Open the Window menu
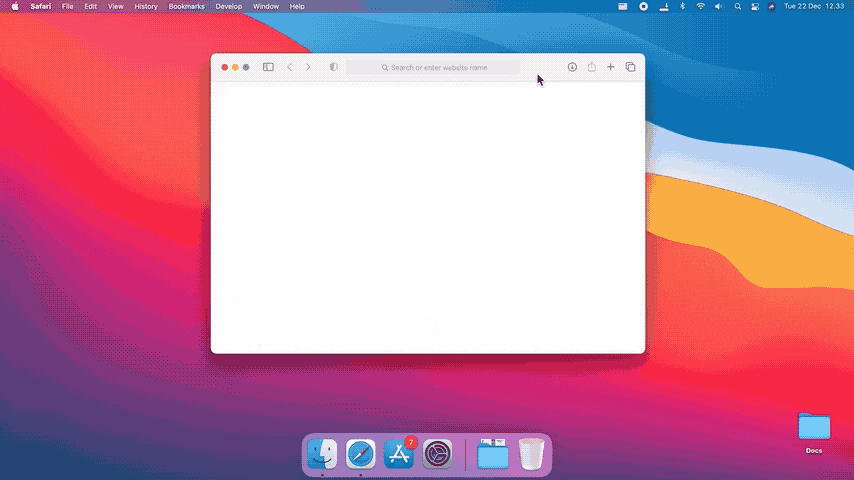Screen dimensions: 854x480 [x=266, y=7]
